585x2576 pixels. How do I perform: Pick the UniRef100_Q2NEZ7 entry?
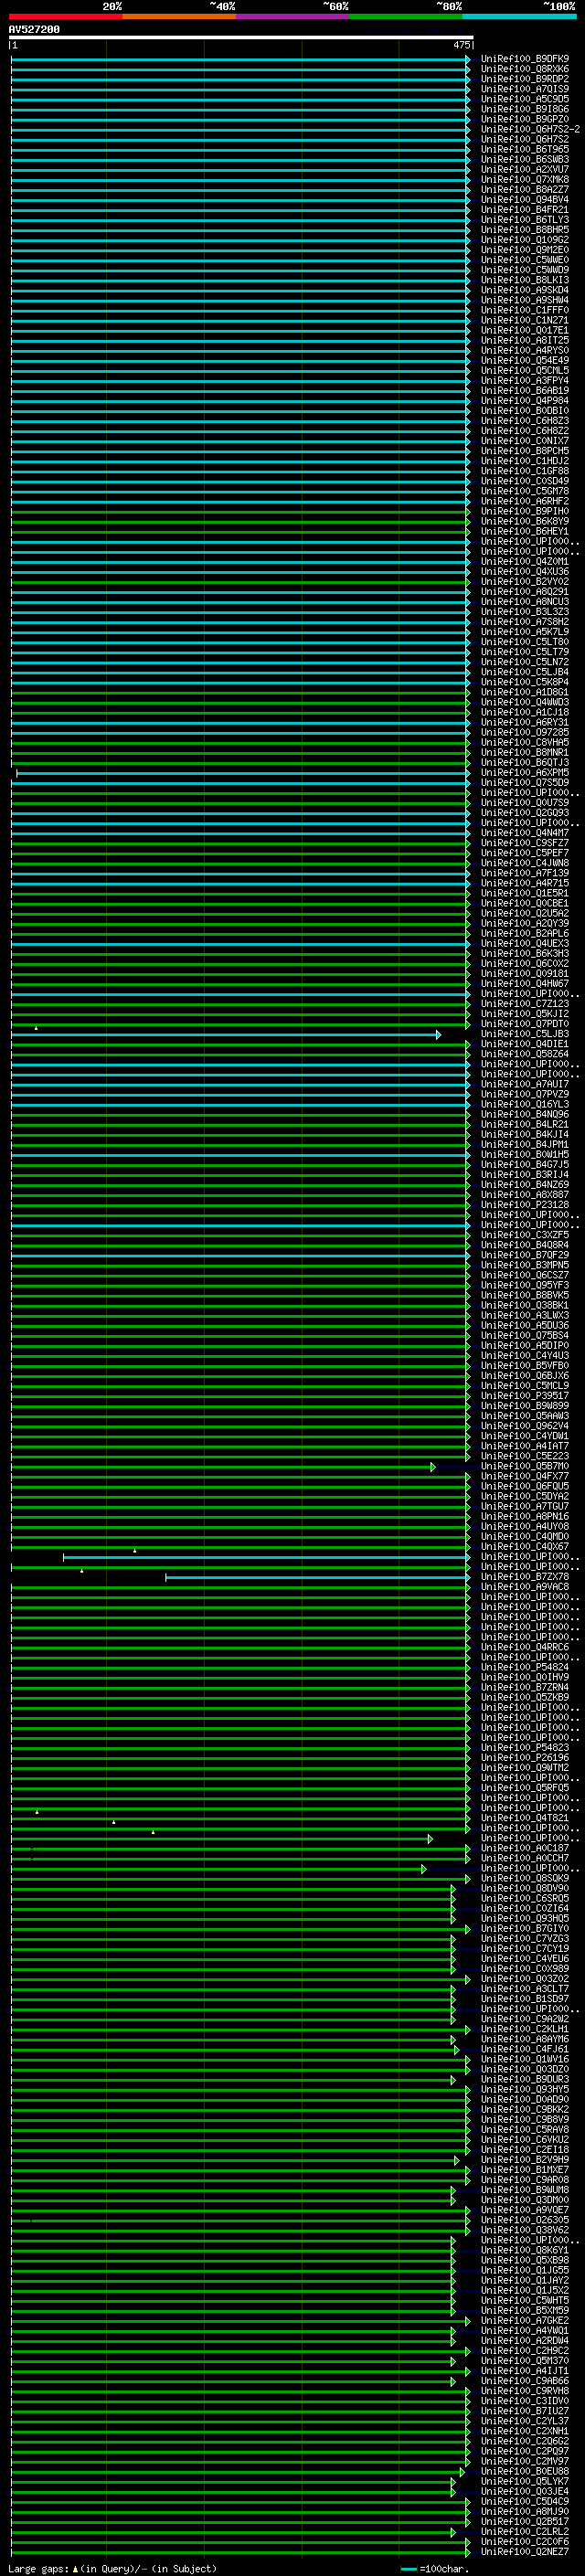(x=525, y=2552)
